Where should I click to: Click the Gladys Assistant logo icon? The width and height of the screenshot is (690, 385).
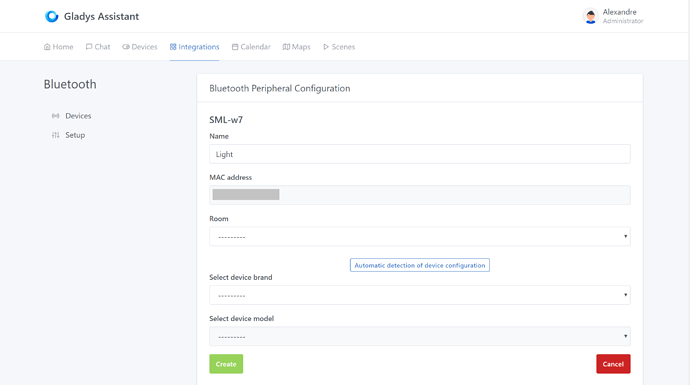51,16
